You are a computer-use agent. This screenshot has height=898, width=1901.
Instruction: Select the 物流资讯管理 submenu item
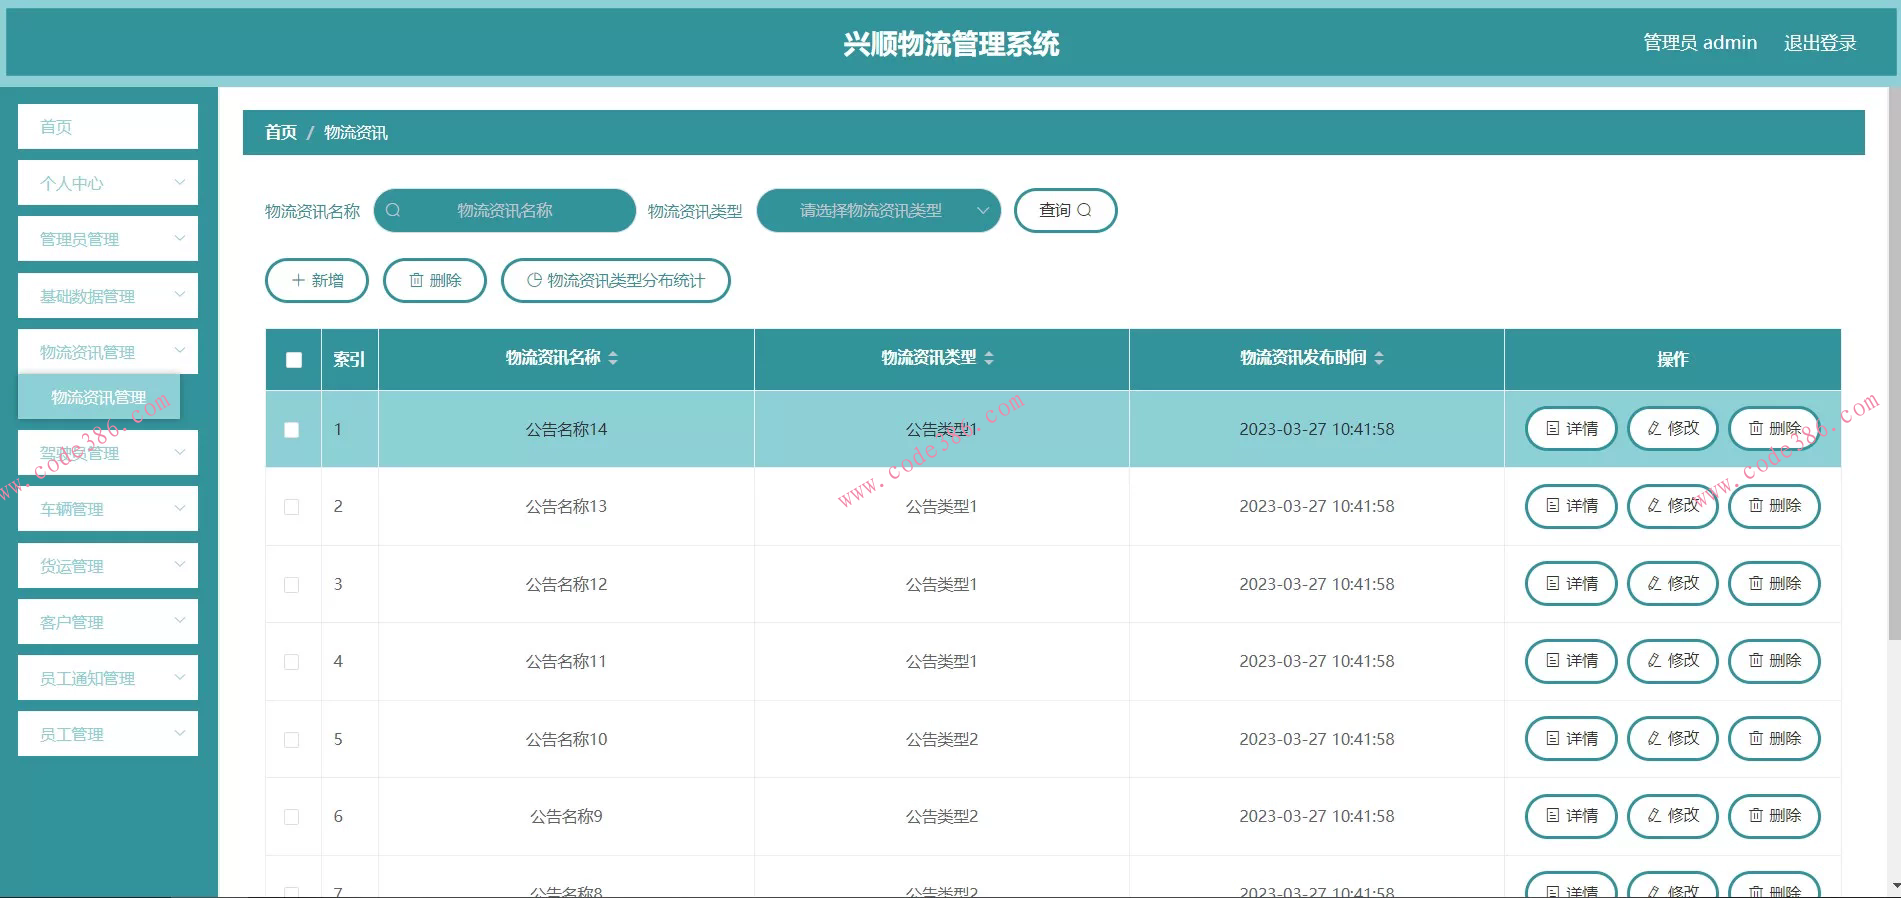tap(99, 397)
